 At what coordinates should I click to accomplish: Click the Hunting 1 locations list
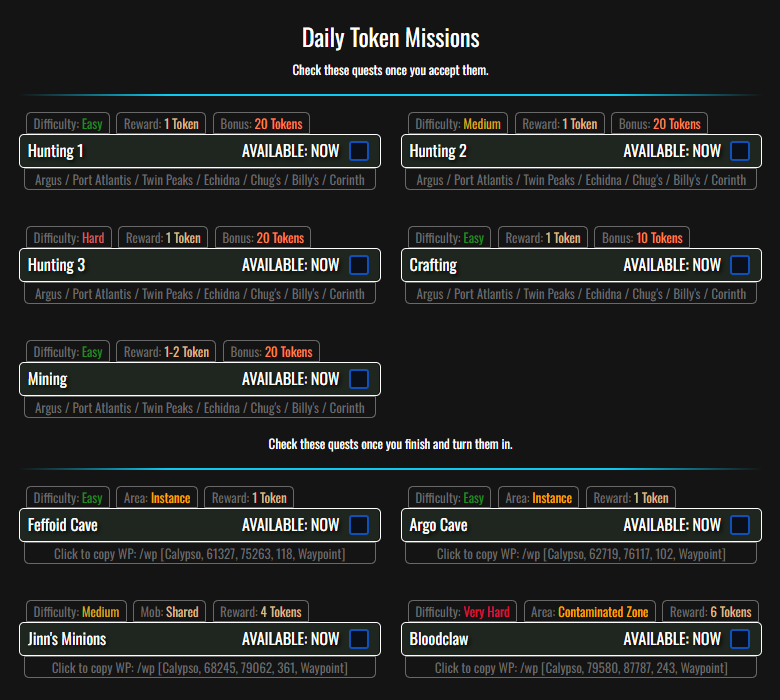click(x=200, y=180)
